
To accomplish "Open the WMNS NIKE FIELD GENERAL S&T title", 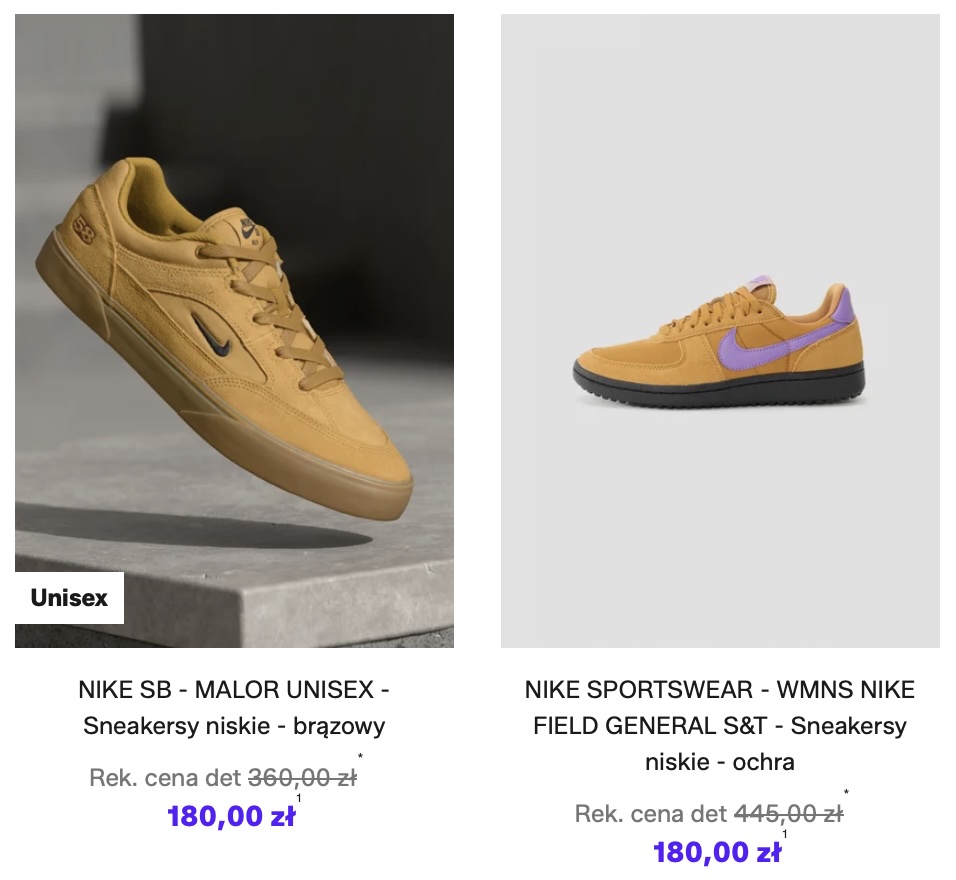I will coord(720,708).
